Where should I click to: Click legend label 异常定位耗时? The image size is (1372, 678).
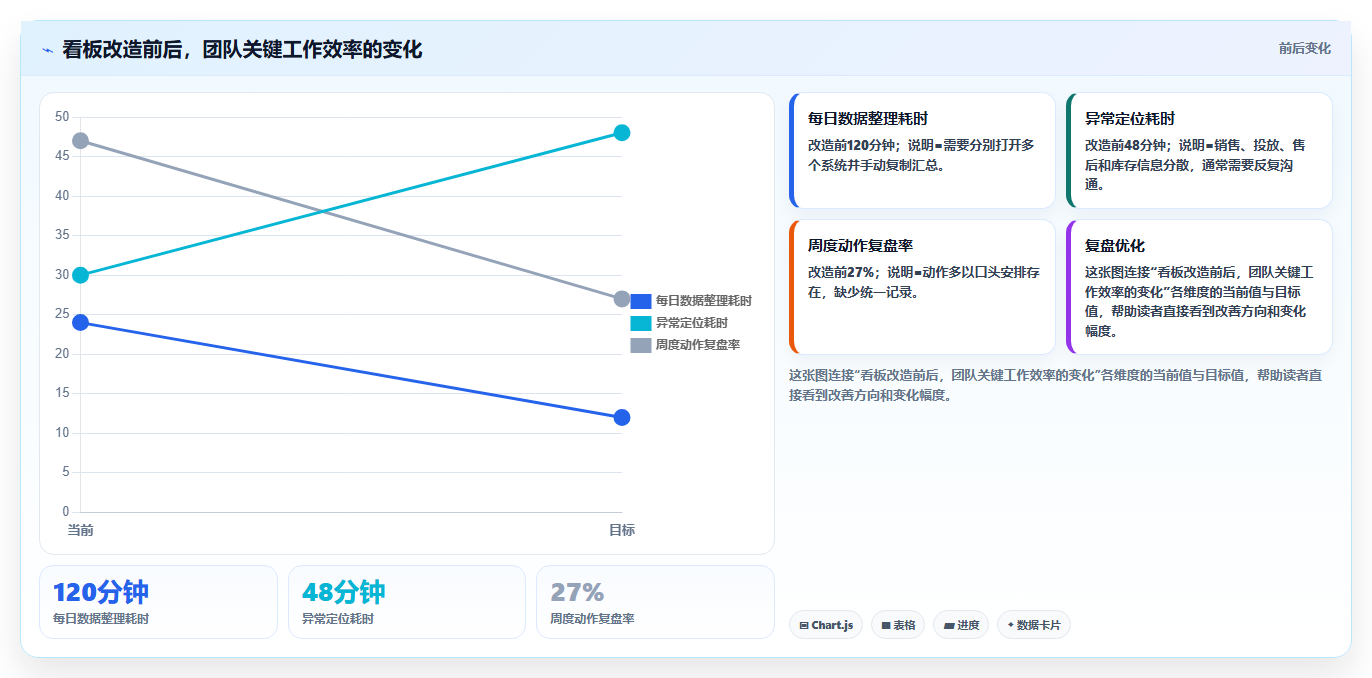pos(692,323)
